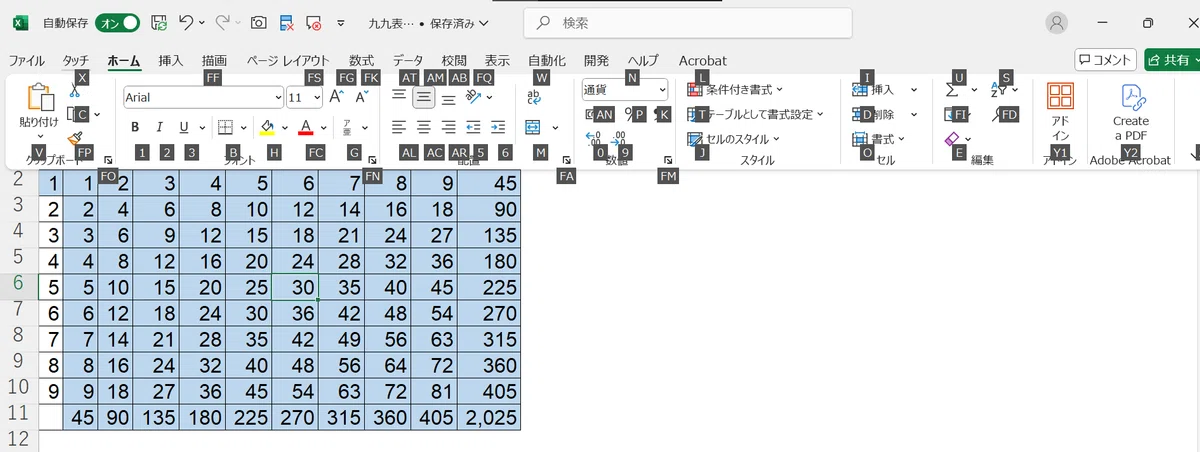Open the Arial font name dropdown

pyautogui.click(x=277, y=97)
